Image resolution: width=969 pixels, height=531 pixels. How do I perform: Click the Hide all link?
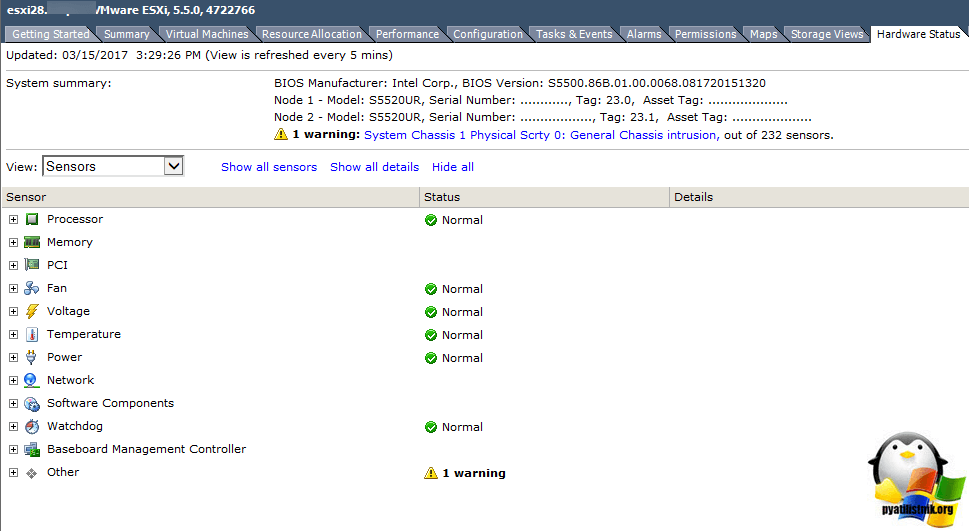pos(453,167)
